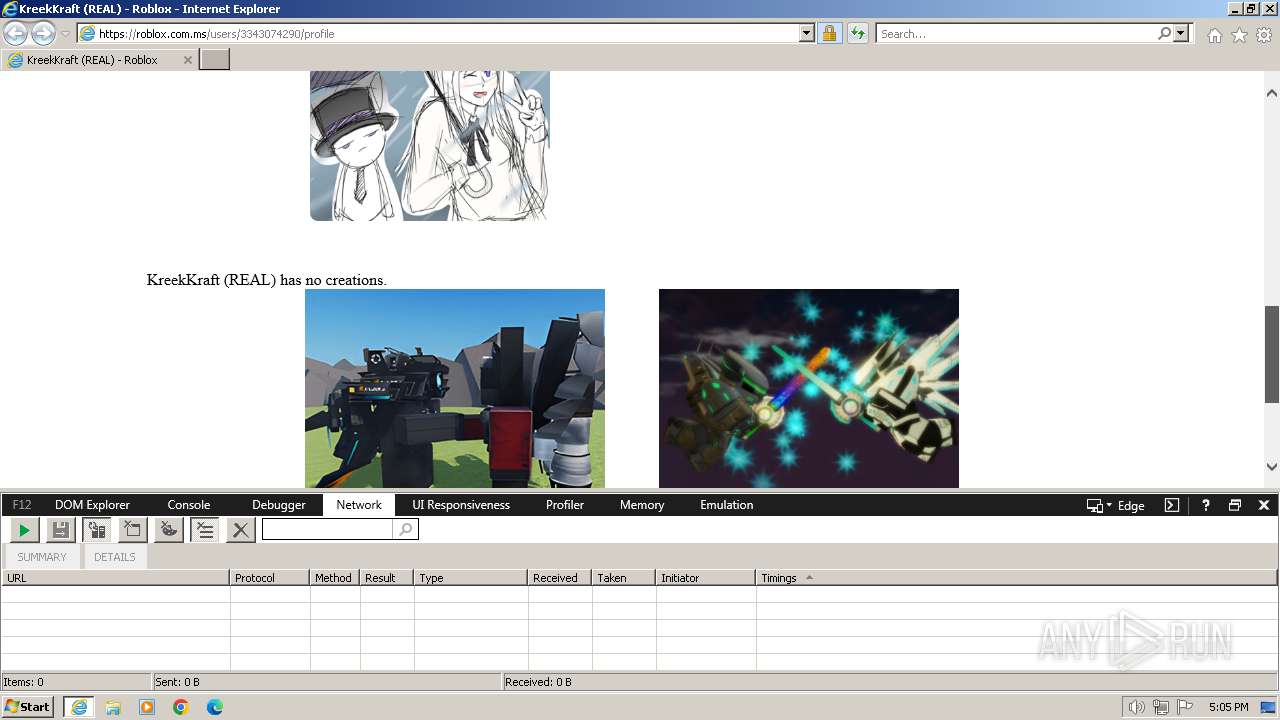Sort by the Received column header
The image size is (1280, 720).
click(560, 578)
